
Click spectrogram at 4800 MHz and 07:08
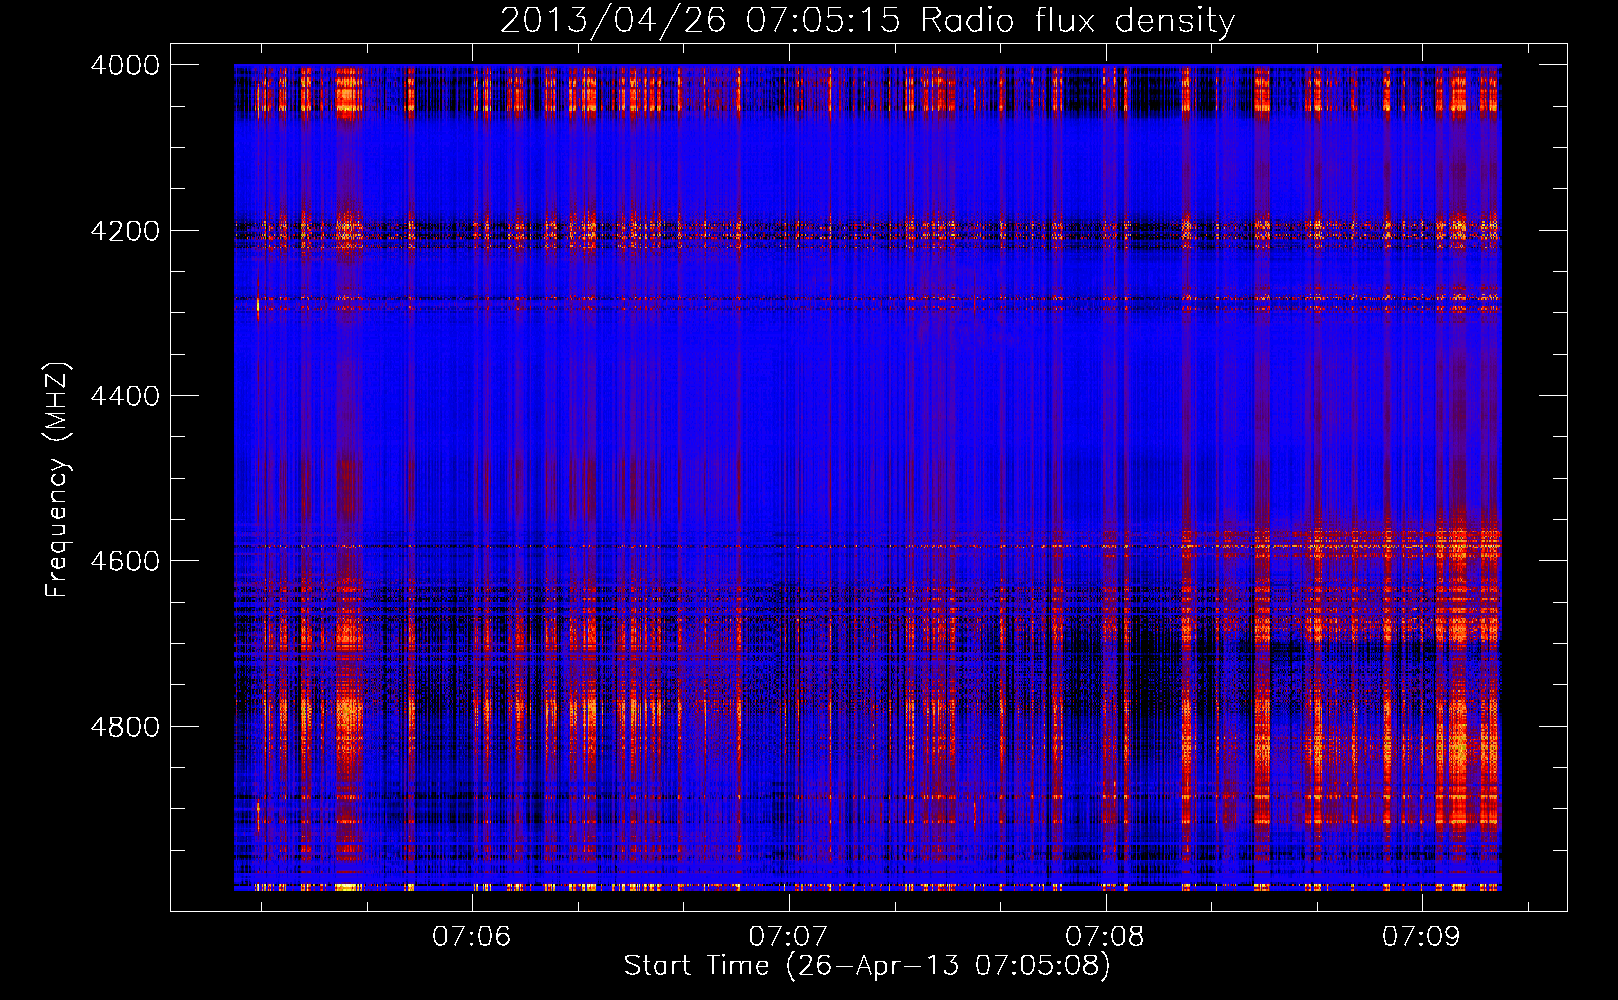tap(1106, 726)
